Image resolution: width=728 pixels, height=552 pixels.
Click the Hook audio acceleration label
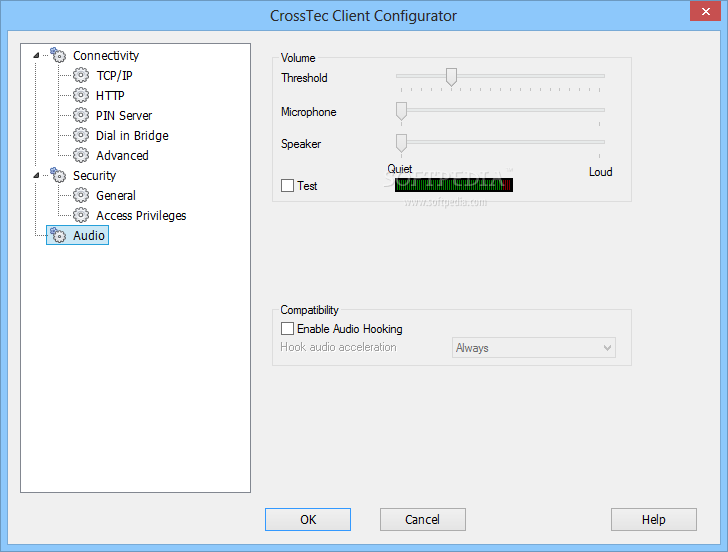[x=338, y=347]
